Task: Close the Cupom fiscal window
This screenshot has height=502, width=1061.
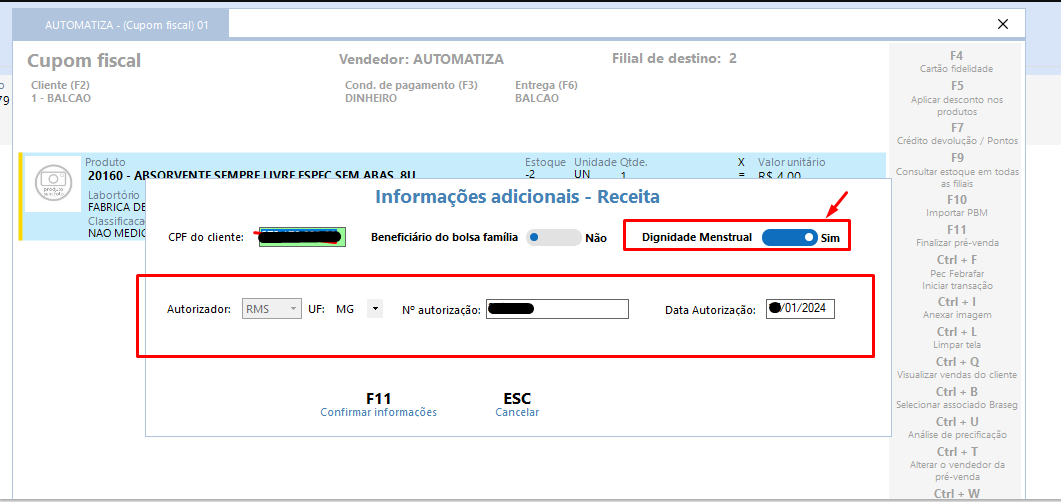Action: tap(1003, 24)
